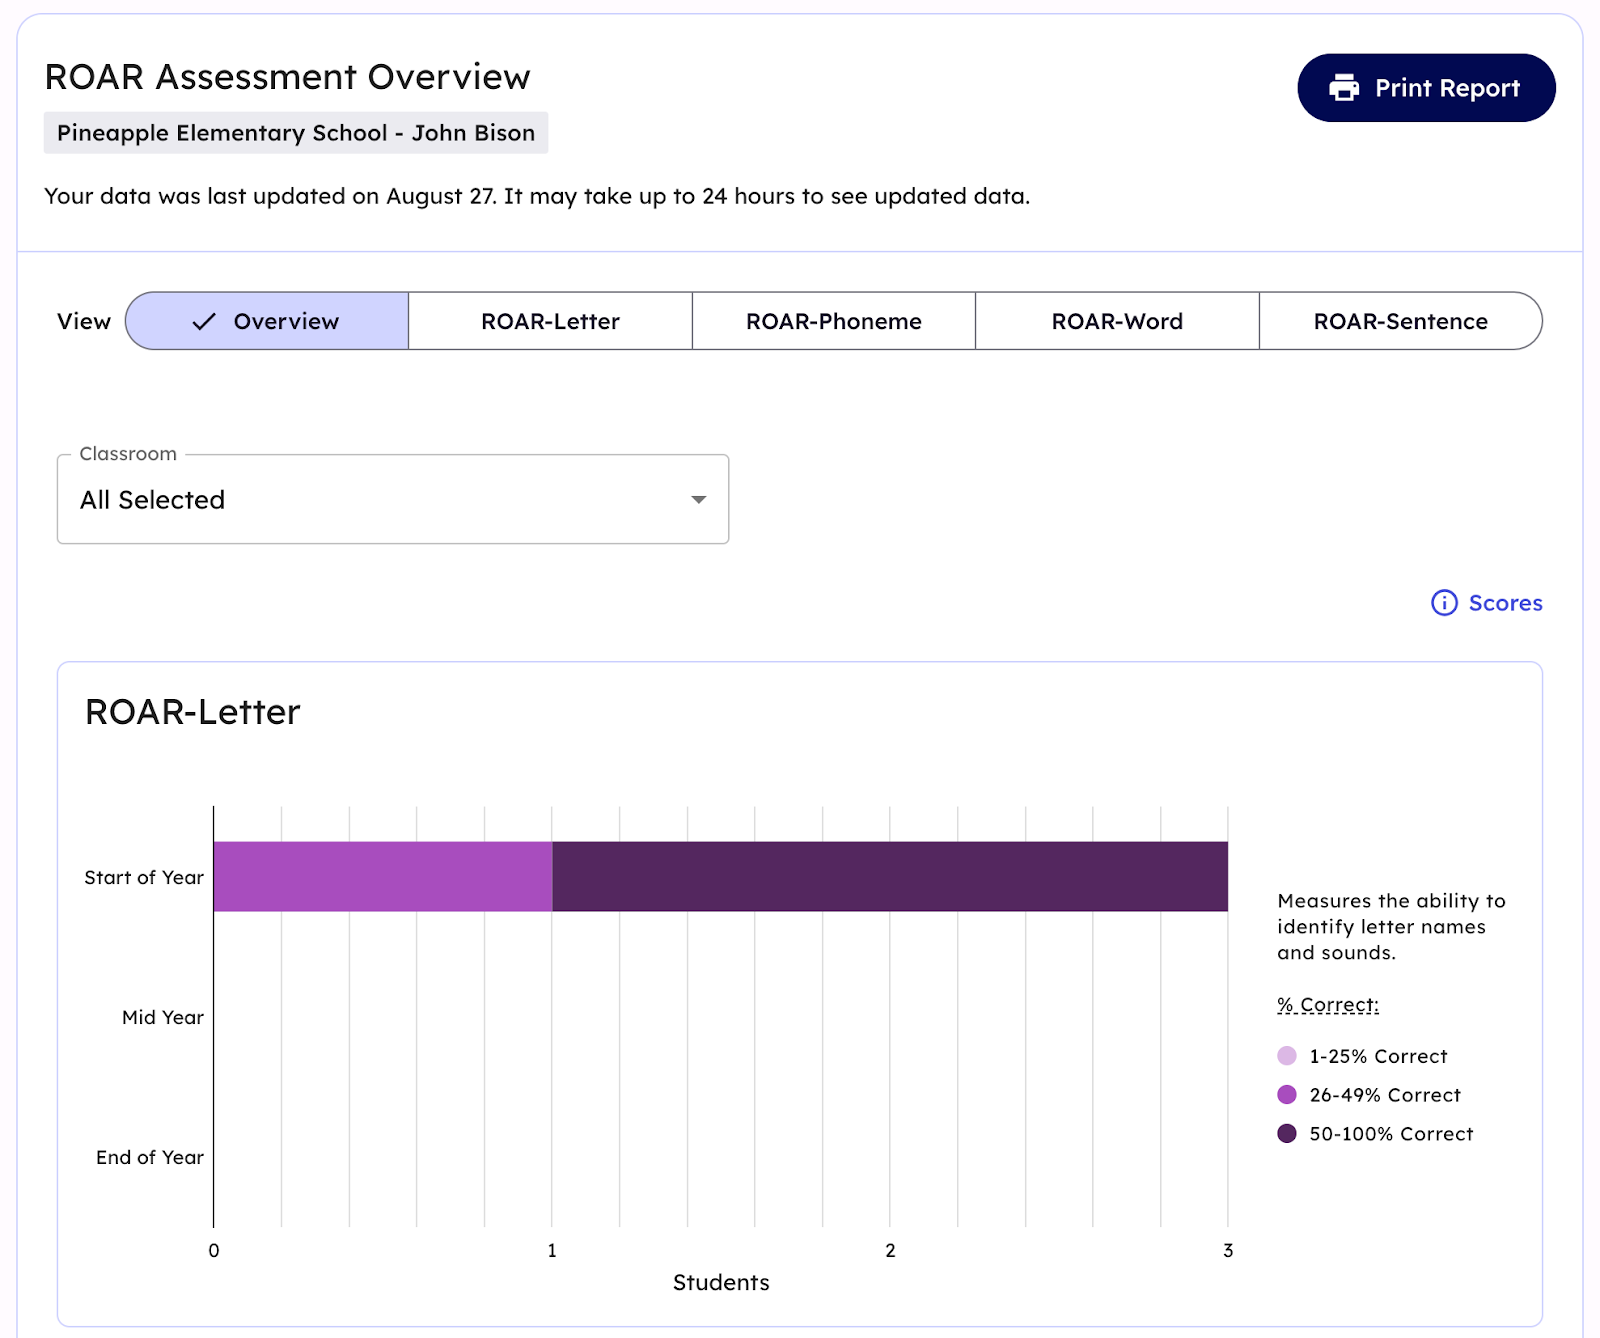Toggle the 26-49% Correct legend dot
Viewport: 1600px width, 1338px height.
click(x=1287, y=1095)
